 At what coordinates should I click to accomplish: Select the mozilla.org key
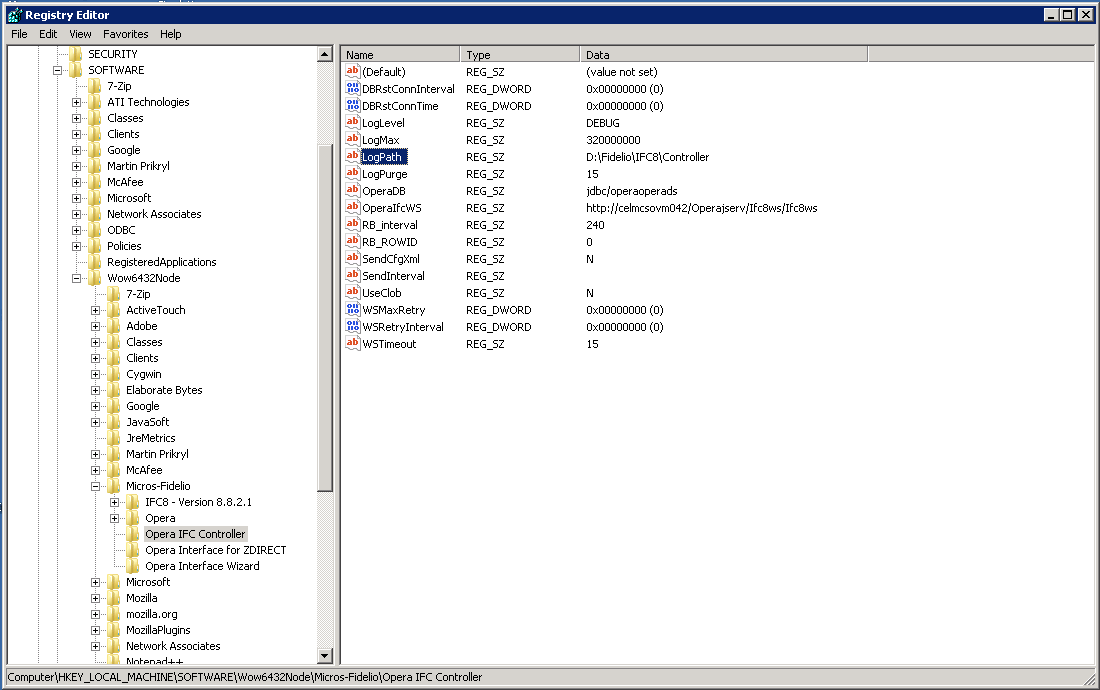pos(152,614)
